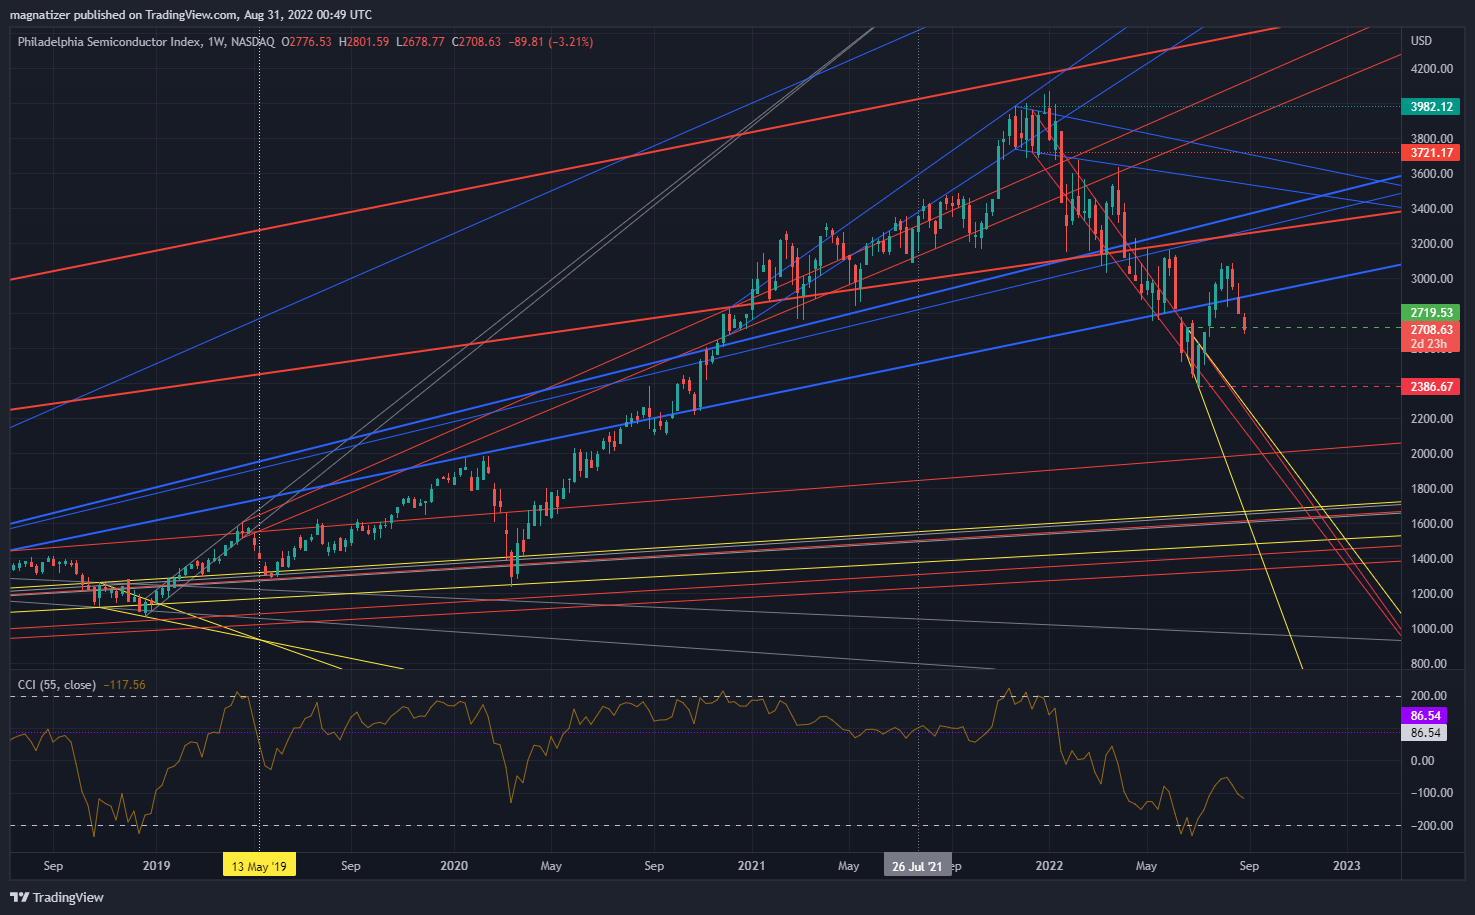The height and width of the screenshot is (915, 1475).
Task: Click the 200.00 CCI scale label
Action: (1429, 696)
